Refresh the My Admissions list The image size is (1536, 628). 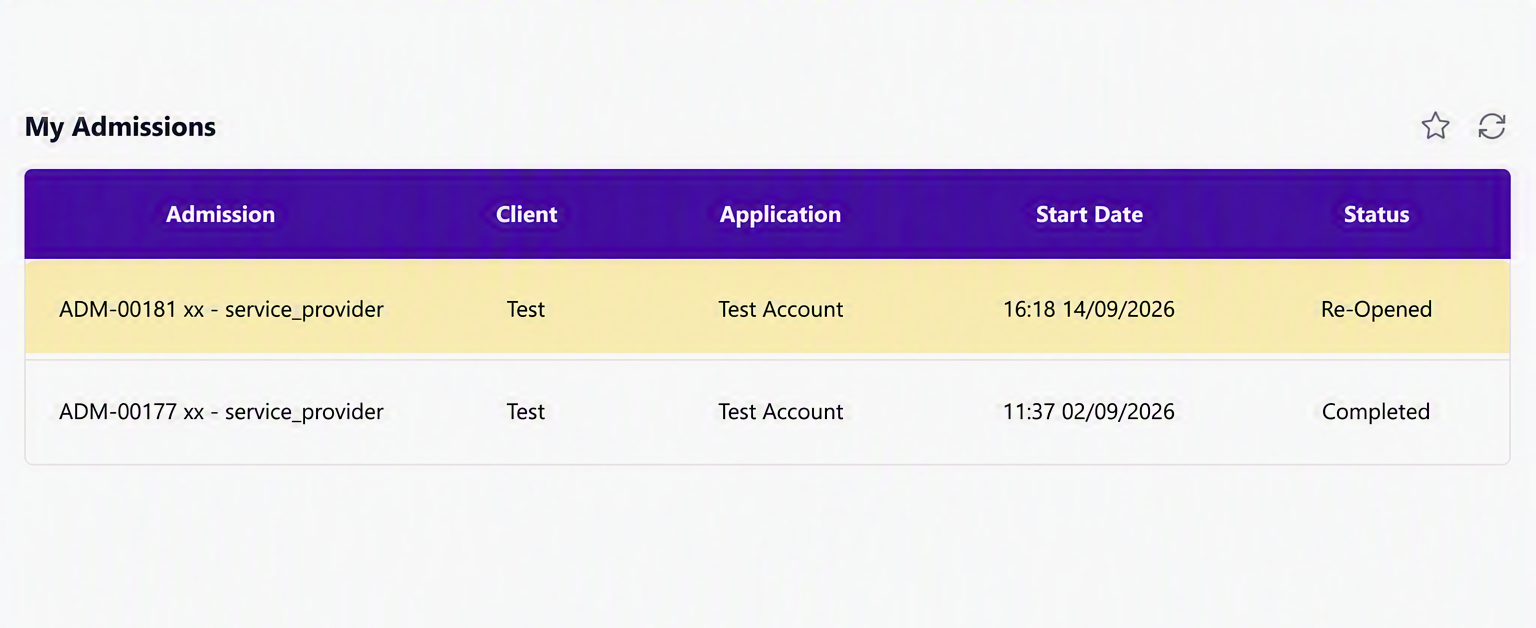pyautogui.click(x=1492, y=126)
